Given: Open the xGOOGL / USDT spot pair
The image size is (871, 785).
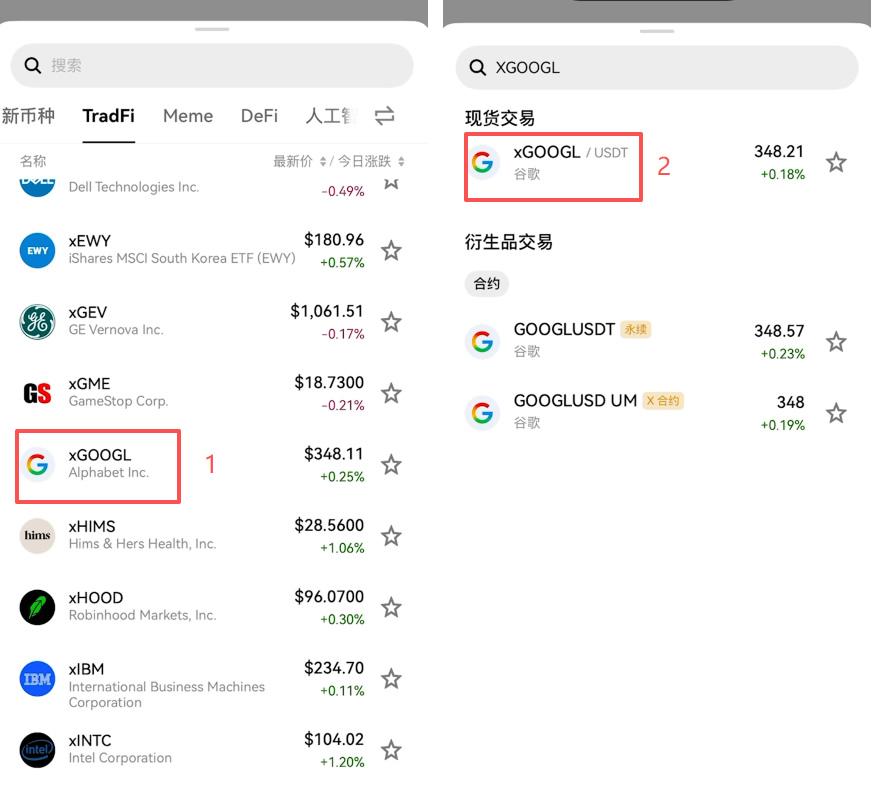Looking at the screenshot, I should pos(657,162).
